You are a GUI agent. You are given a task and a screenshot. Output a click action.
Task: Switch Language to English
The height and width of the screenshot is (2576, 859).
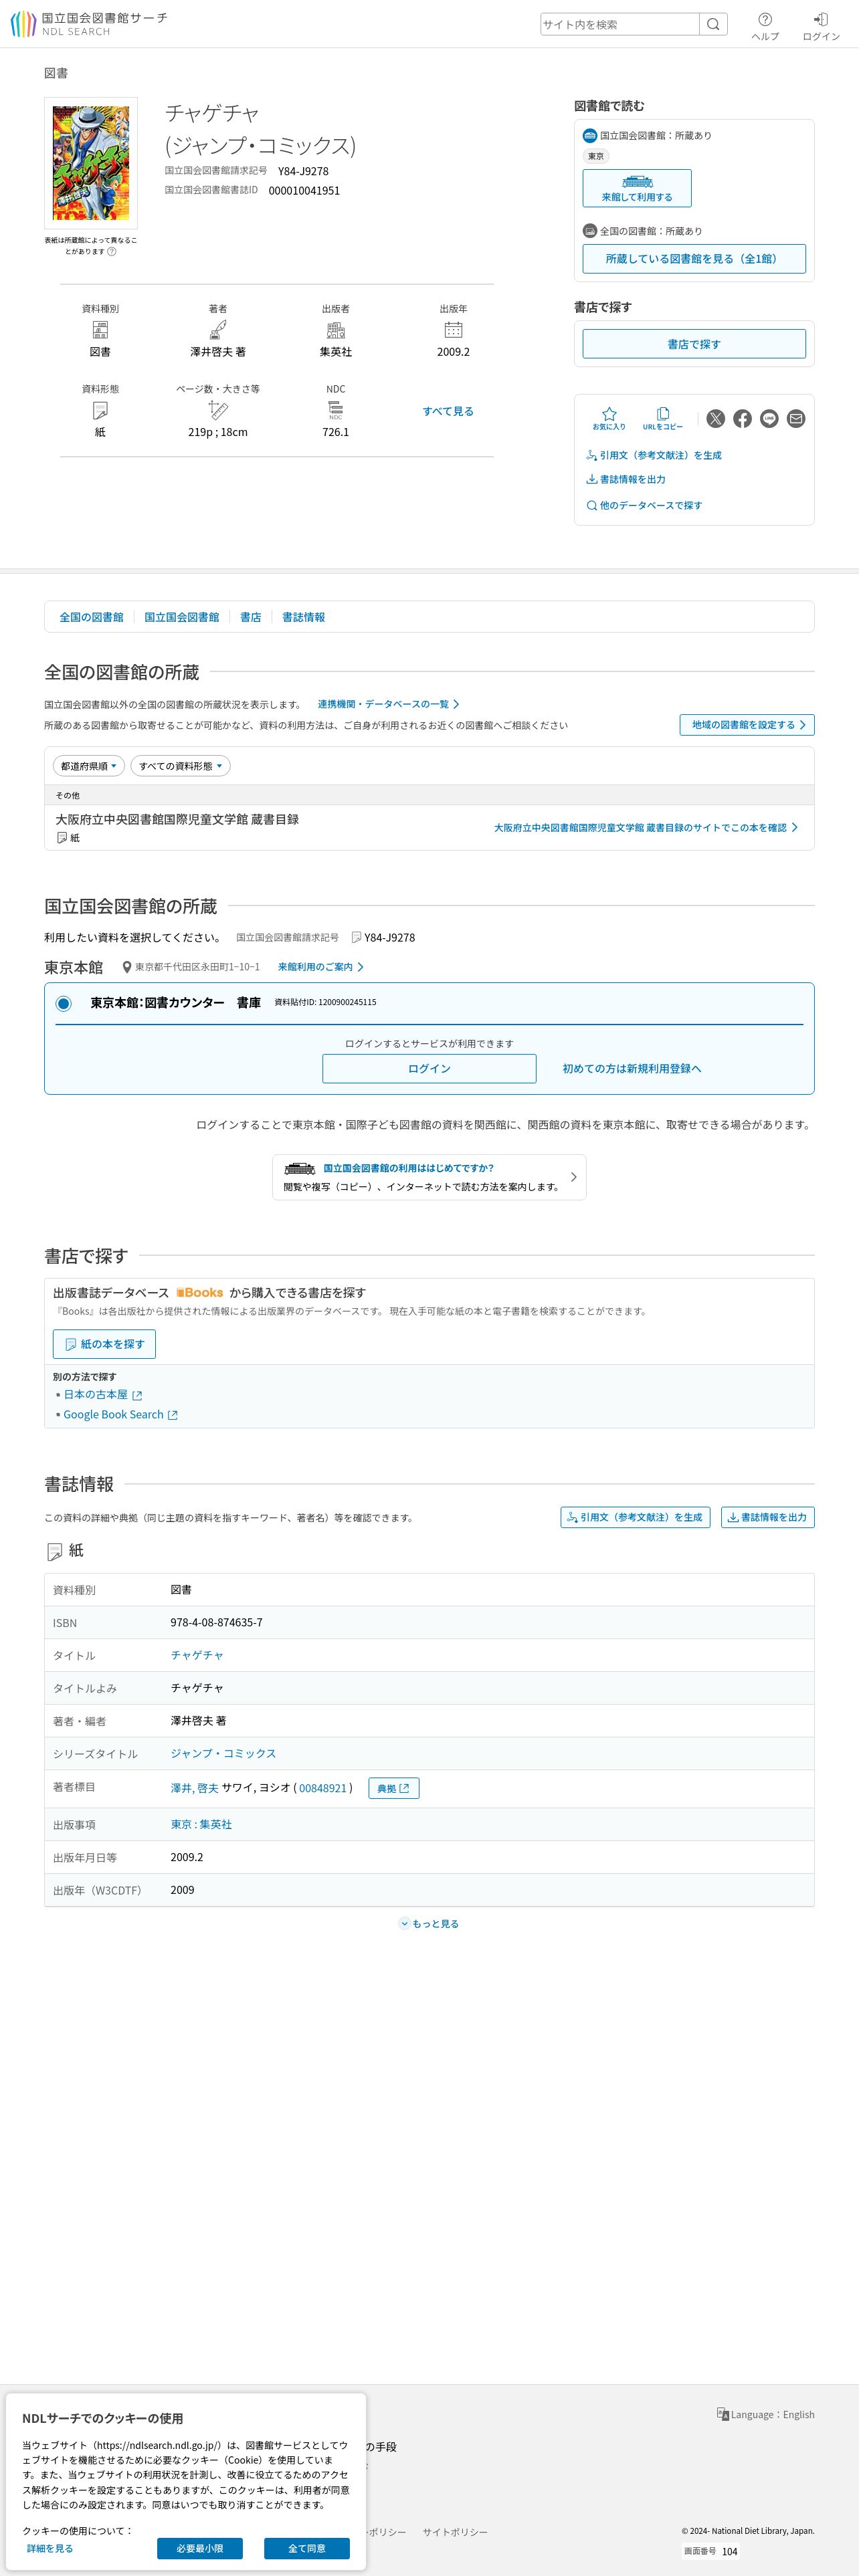pos(765,2414)
